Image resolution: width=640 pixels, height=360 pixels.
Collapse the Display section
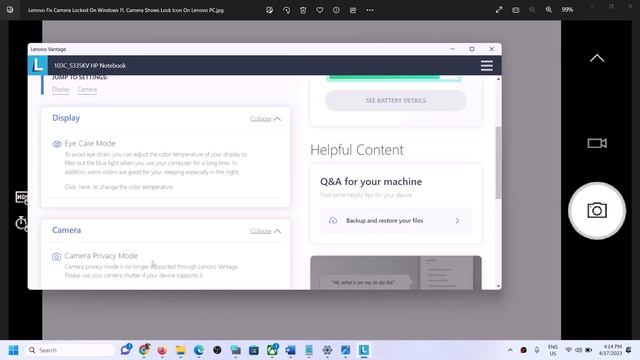[265, 119]
